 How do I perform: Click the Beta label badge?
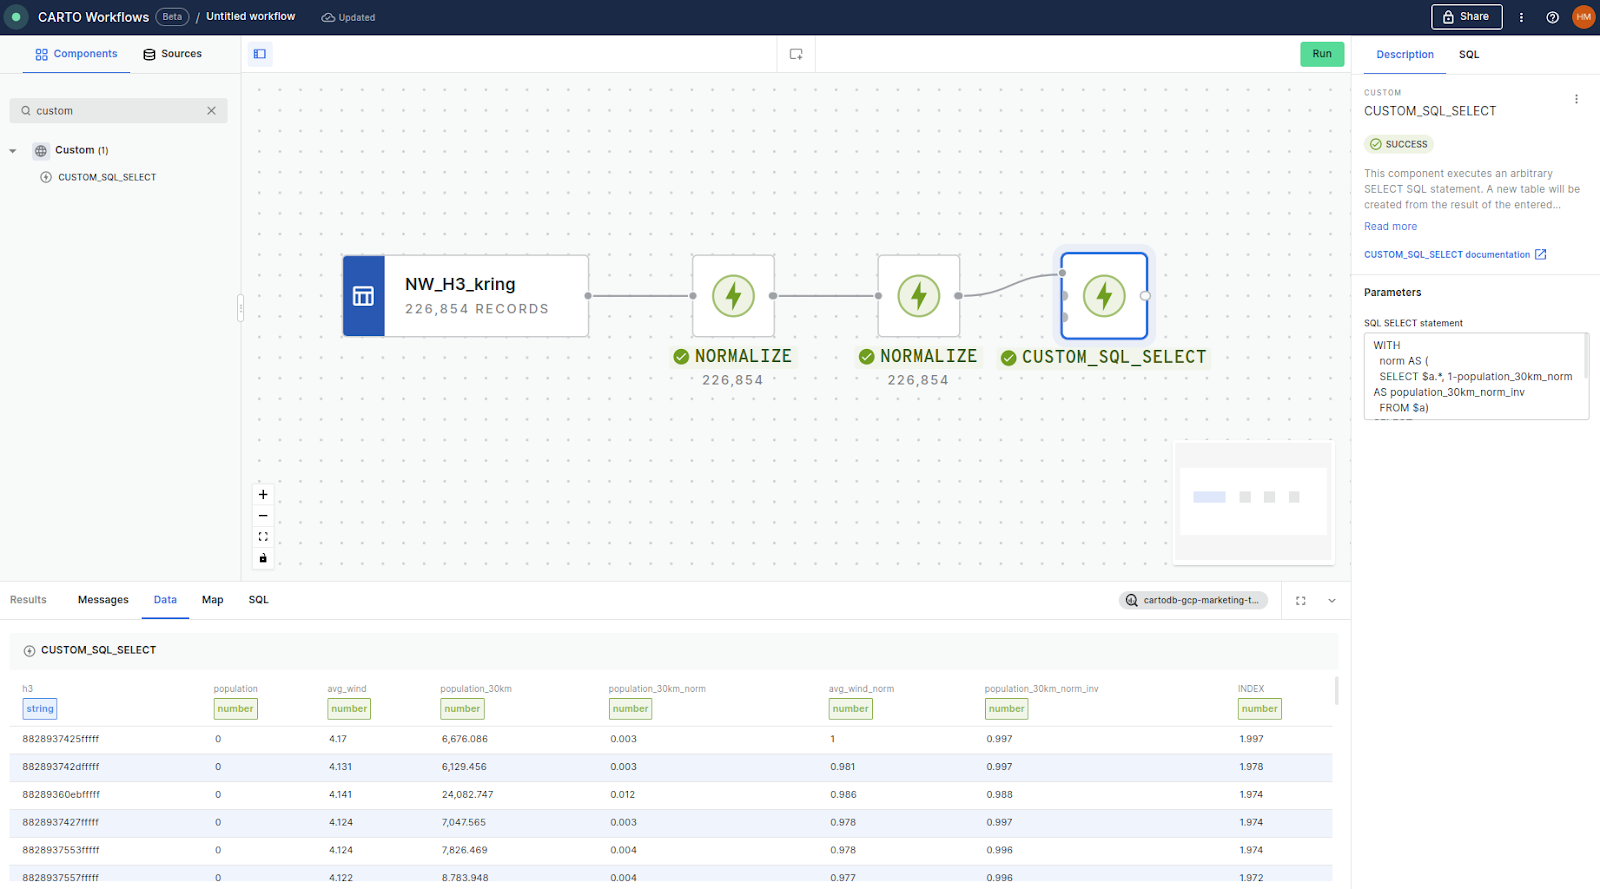[x=172, y=17]
